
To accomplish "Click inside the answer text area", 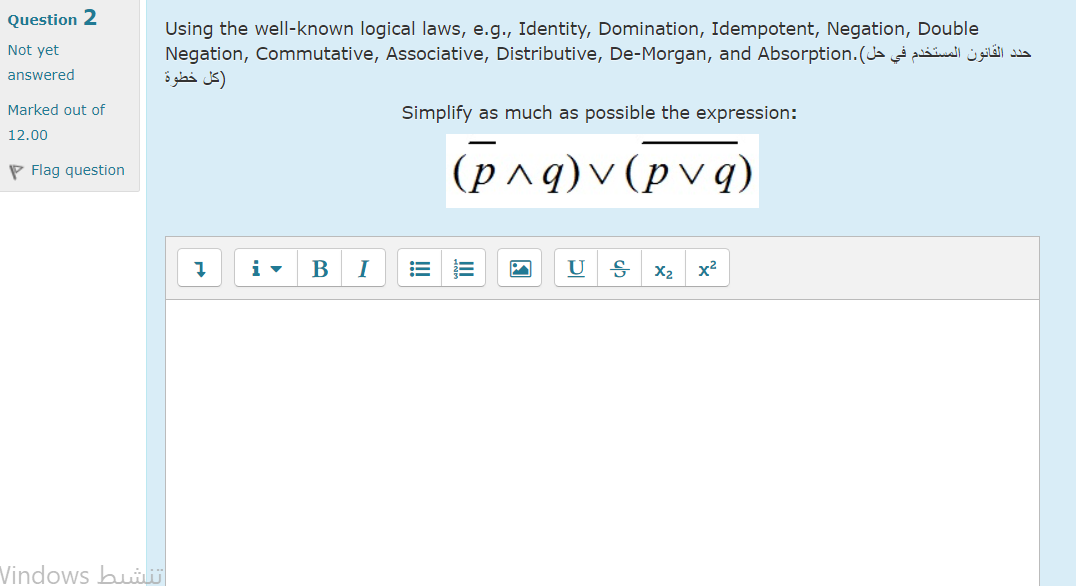I will [600, 430].
